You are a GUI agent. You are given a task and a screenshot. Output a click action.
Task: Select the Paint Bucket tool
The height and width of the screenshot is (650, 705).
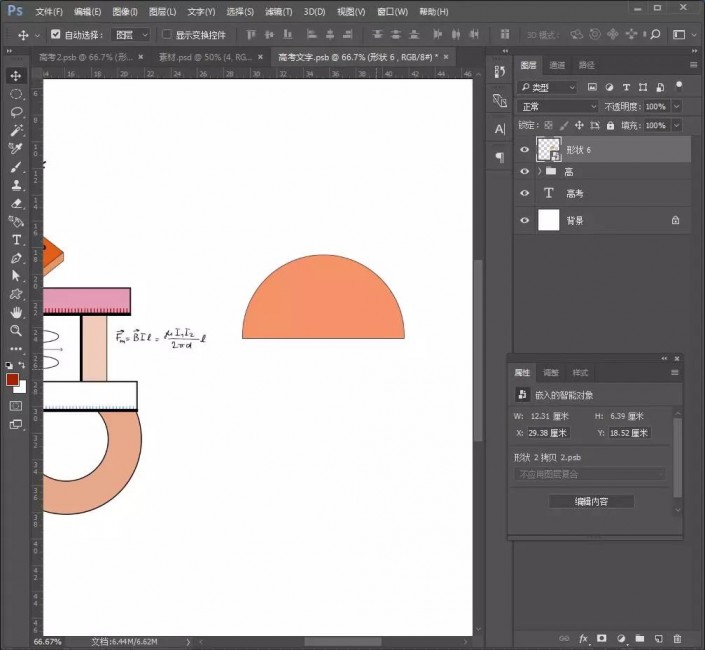point(16,221)
